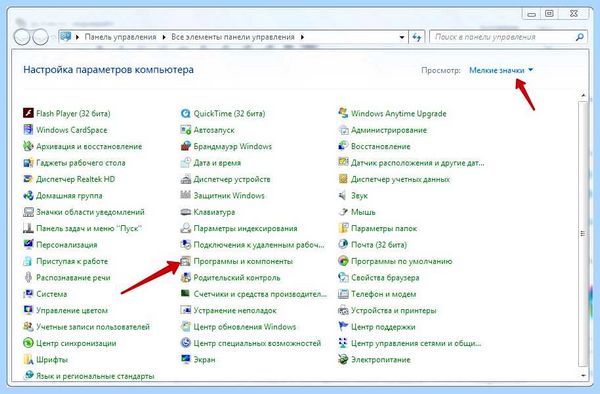
Task: Click the Шрифты folder icon
Action: tap(28, 360)
